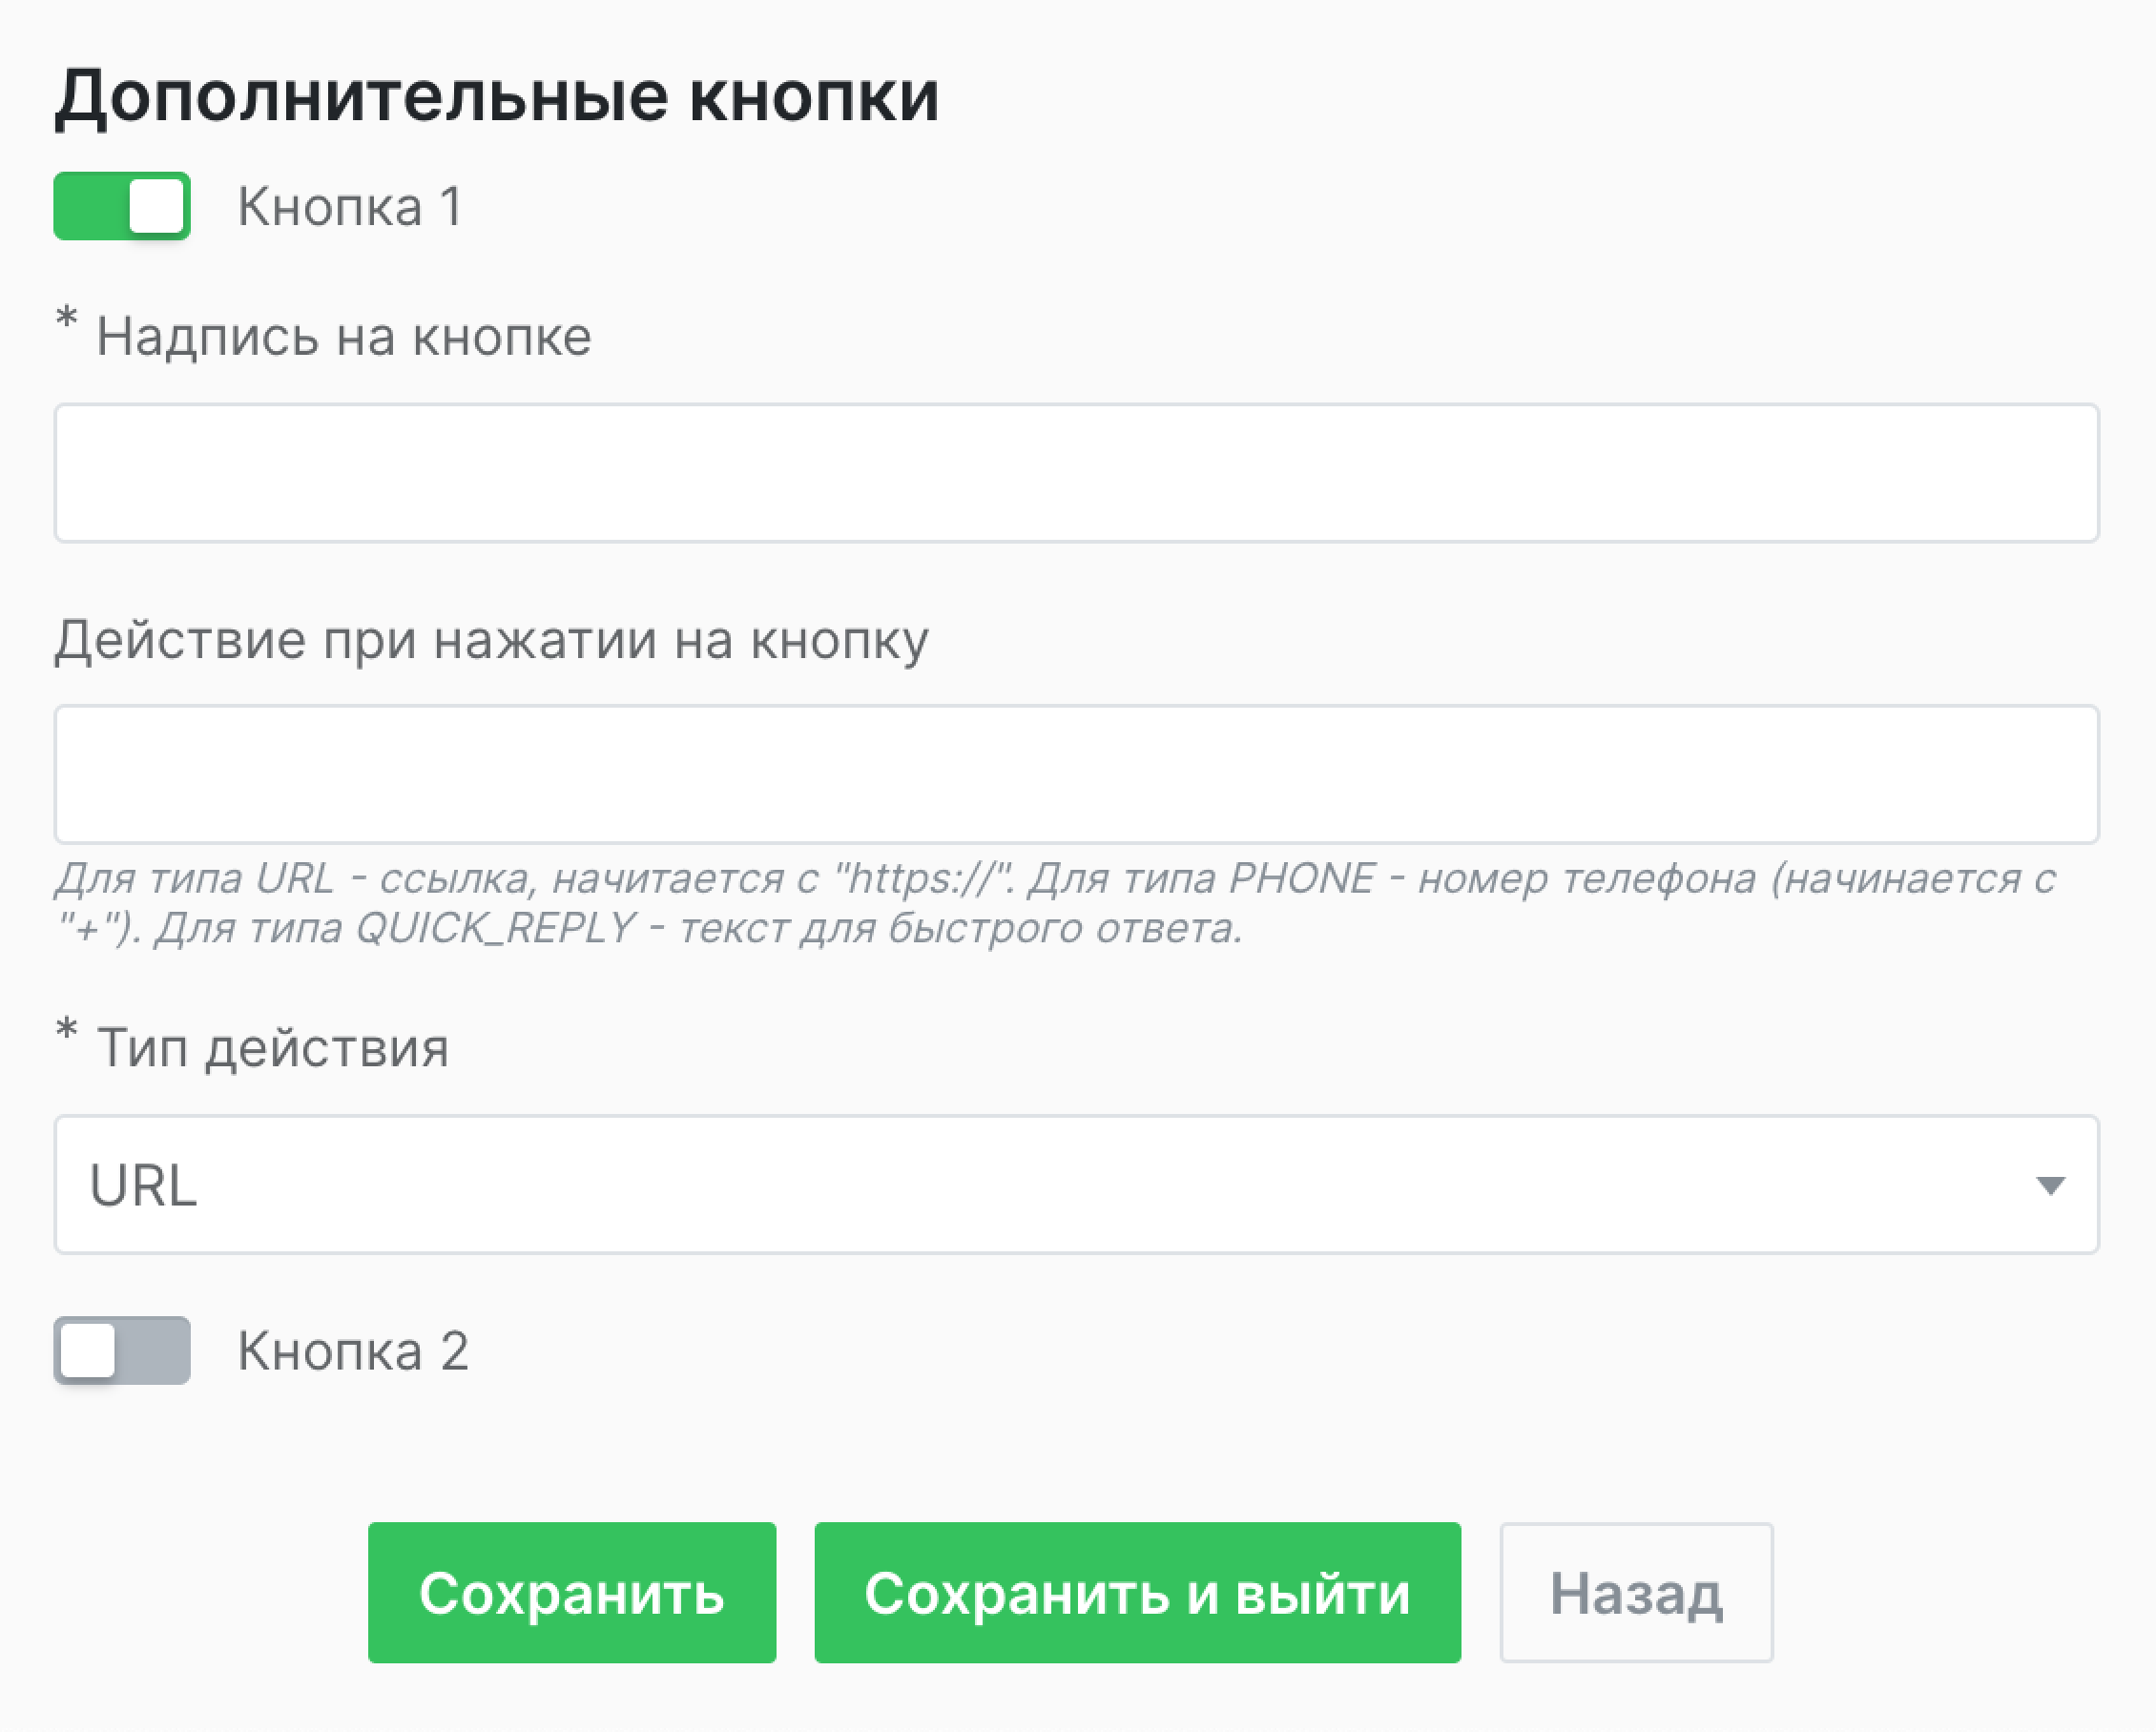Click into the Надпись на кнопке field
Viewport: 2156px width, 1732px height.
pos(1077,473)
